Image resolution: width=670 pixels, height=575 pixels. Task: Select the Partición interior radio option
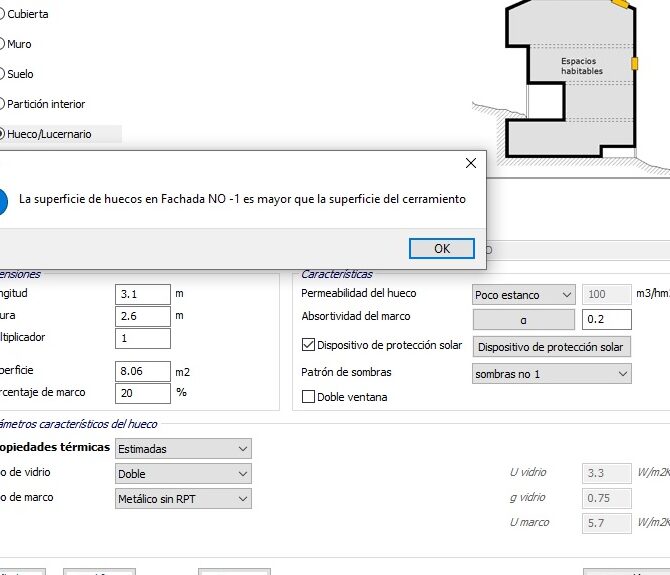(42, 104)
